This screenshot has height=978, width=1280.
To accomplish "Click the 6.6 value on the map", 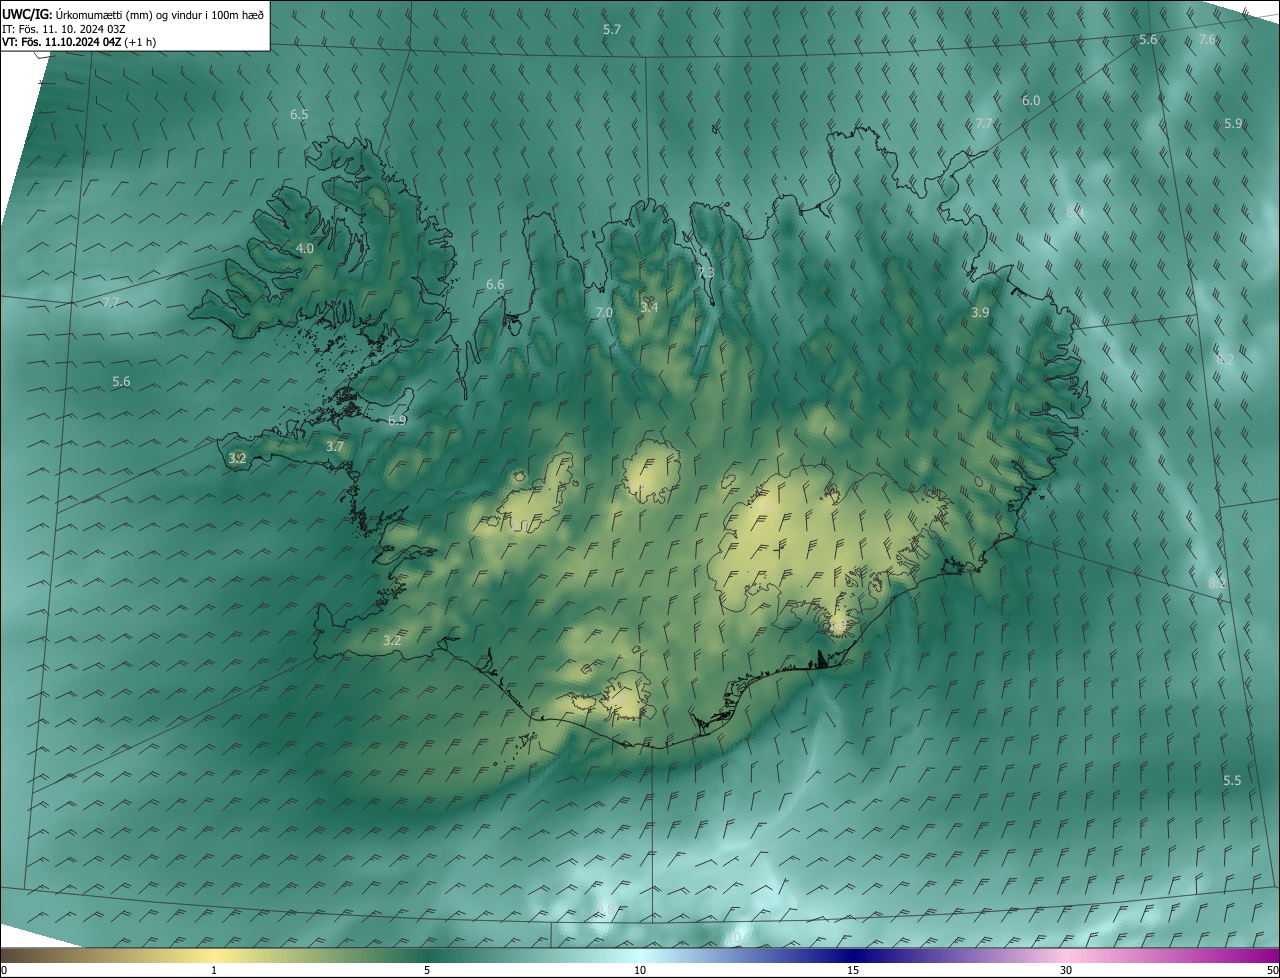I will pyautogui.click(x=495, y=285).
